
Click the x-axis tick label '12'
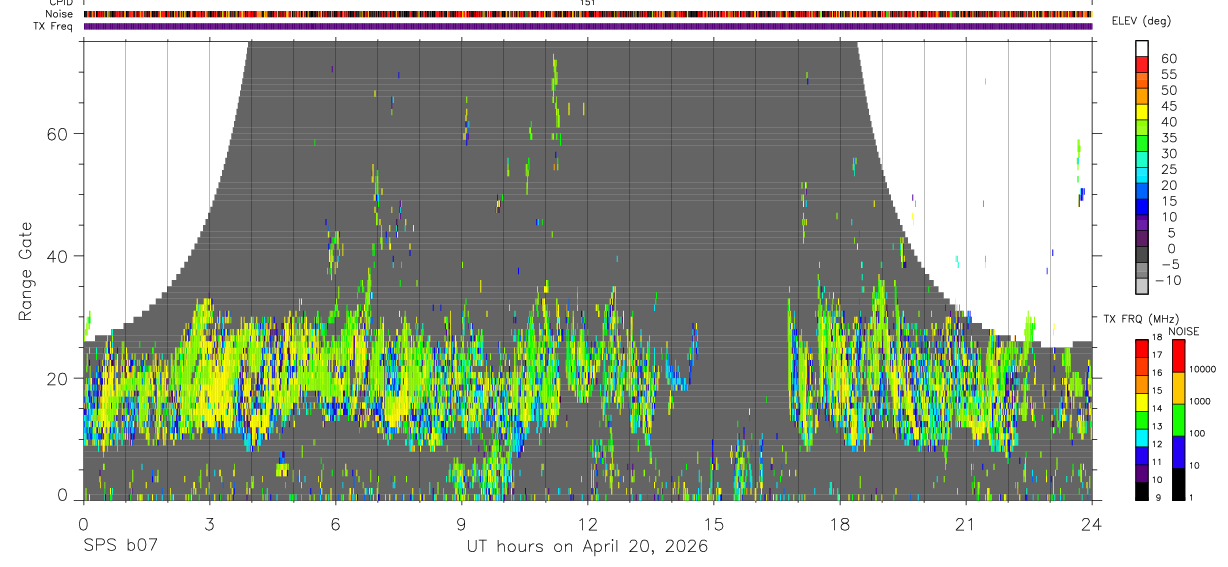coord(587,524)
